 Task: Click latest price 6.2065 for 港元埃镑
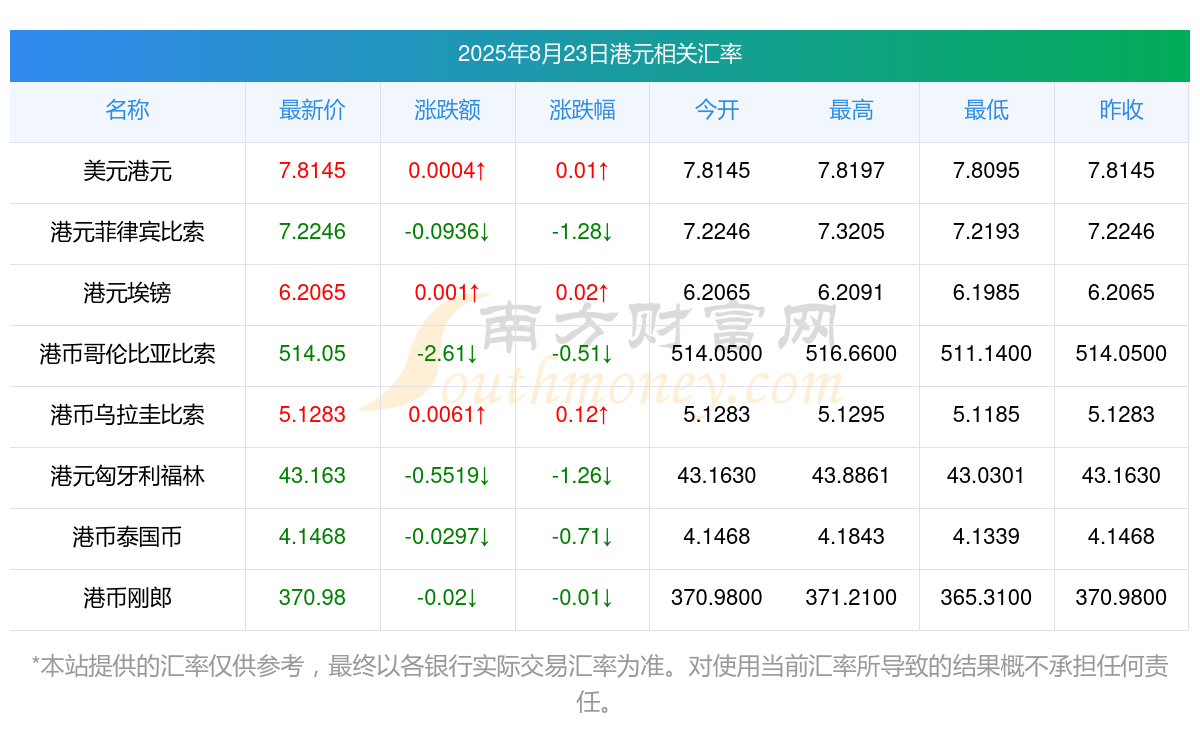(x=312, y=293)
